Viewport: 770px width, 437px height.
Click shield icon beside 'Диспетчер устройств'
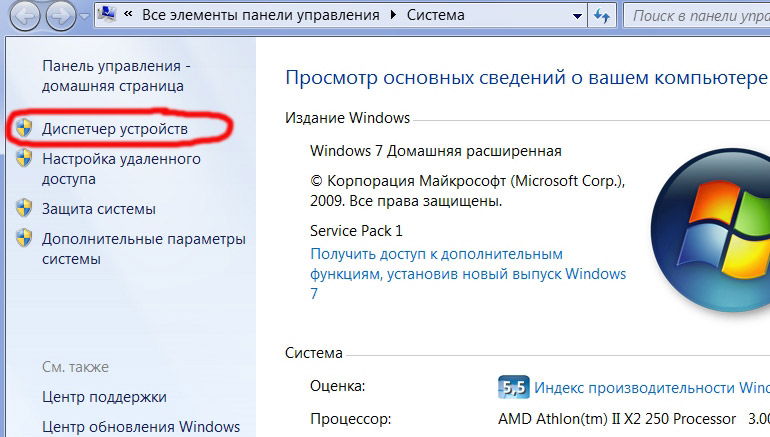(x=24, y=128)
